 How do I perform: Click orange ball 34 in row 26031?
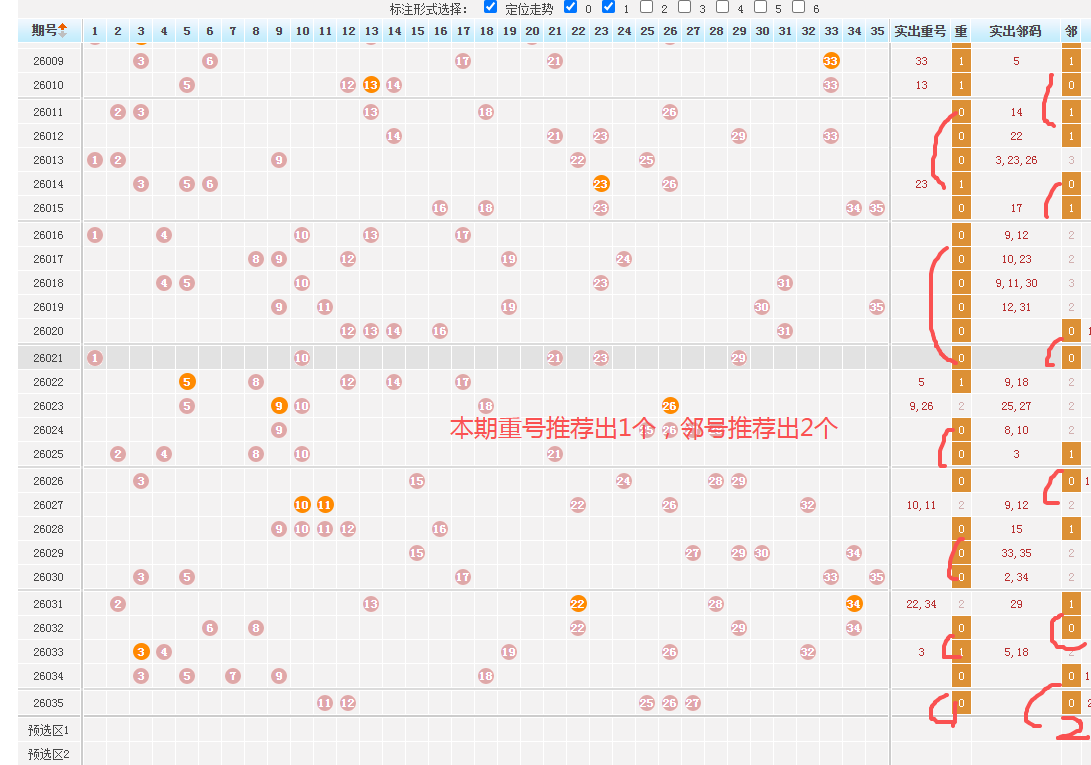tap(854, 603)
